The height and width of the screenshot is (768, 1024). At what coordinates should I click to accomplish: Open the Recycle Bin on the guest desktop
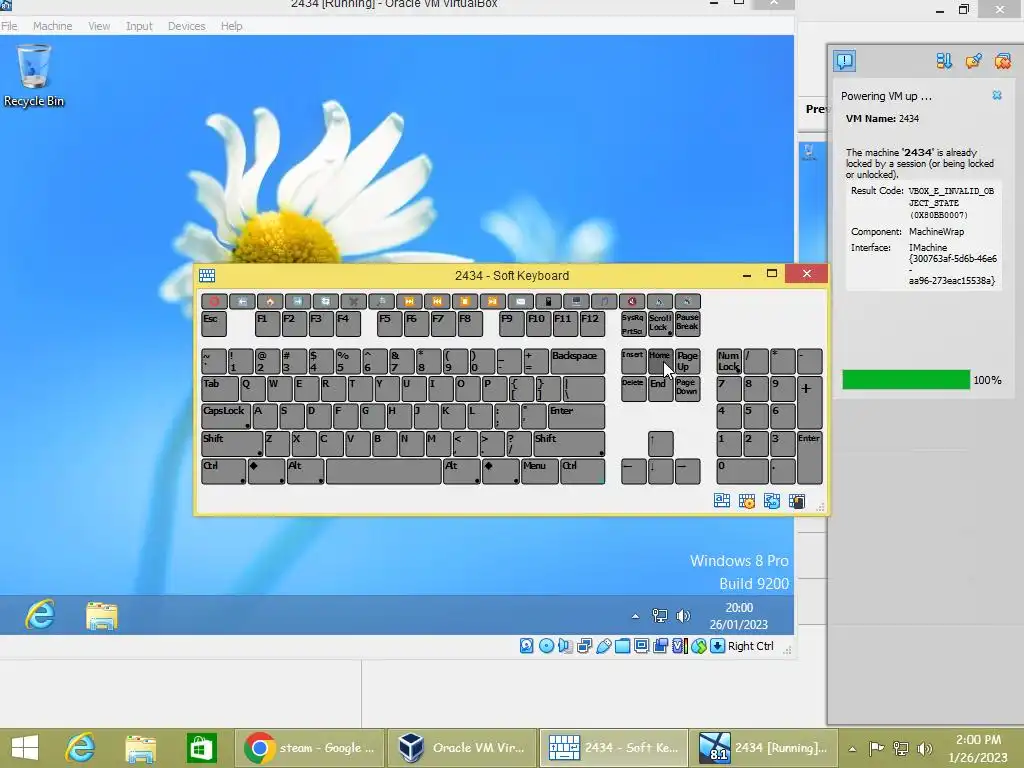[34, 75]
